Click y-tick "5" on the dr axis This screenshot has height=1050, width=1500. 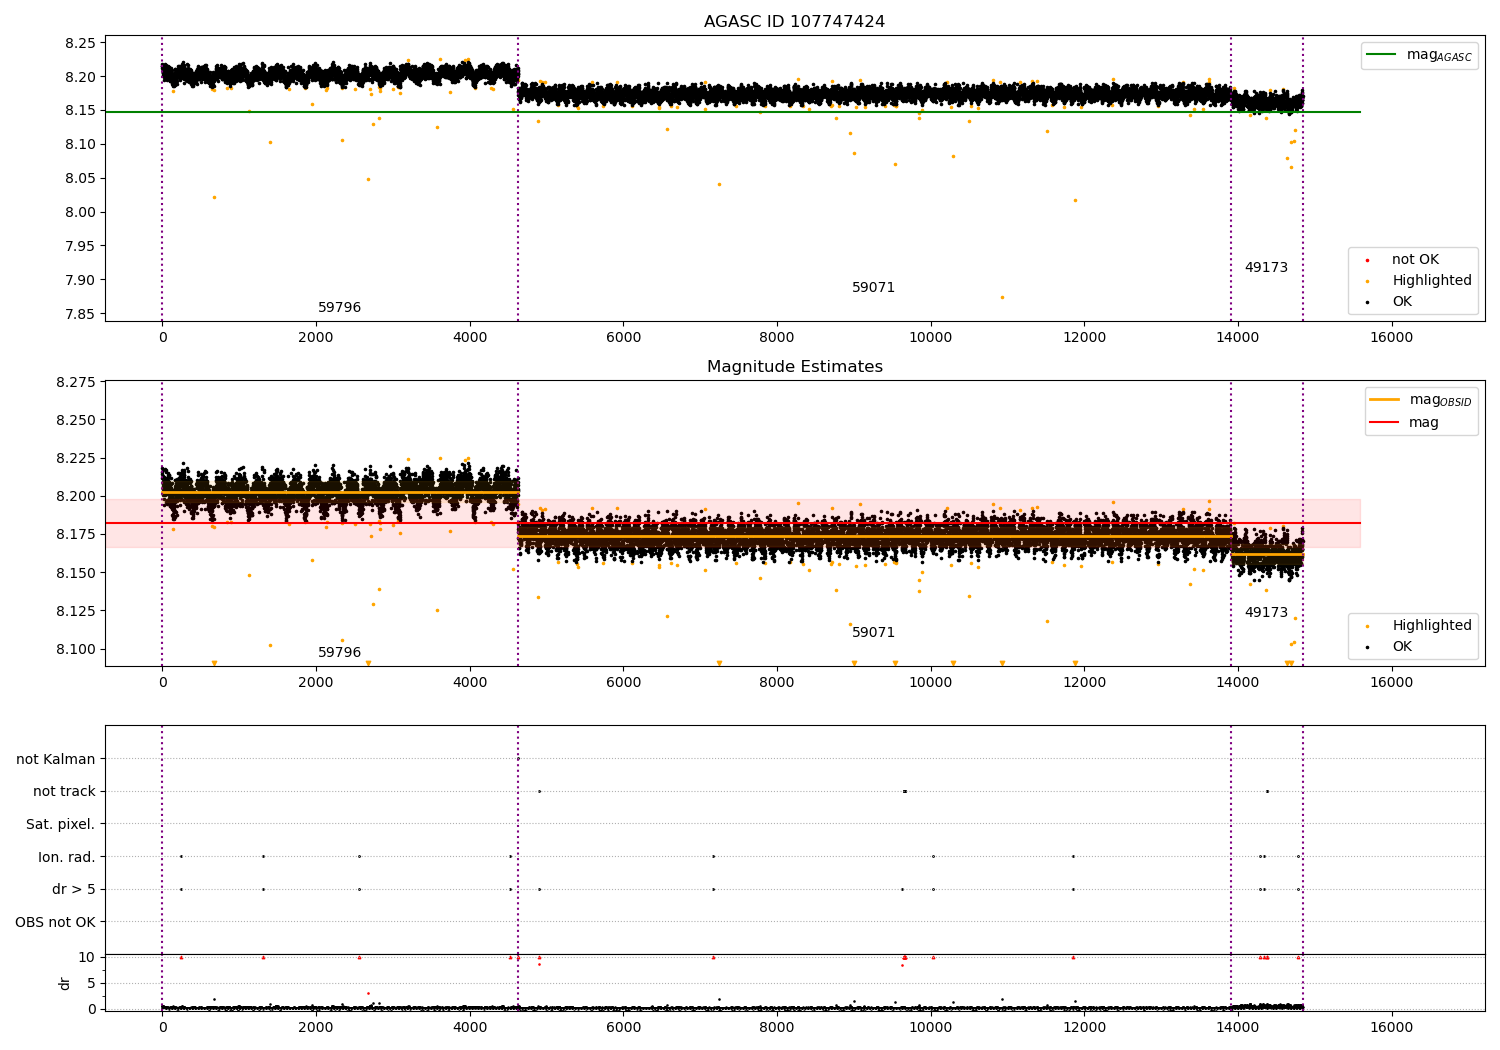[92, 983]
